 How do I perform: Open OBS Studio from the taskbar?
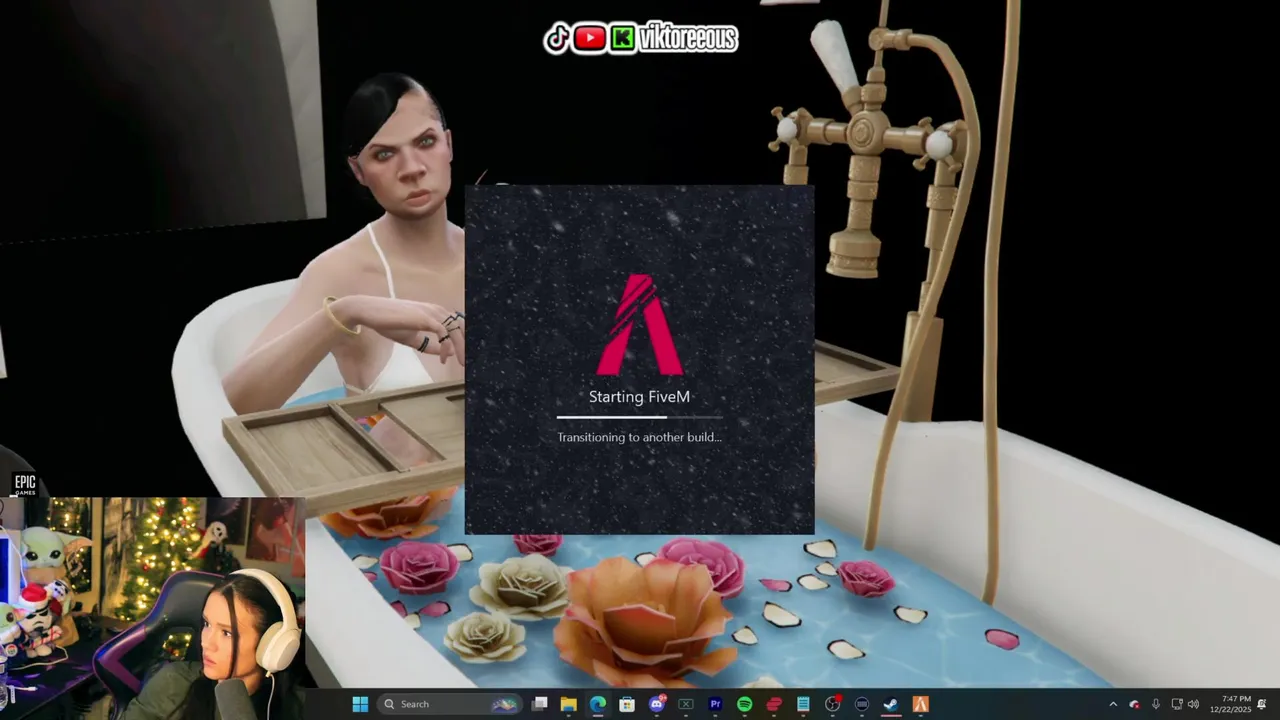[x=832, y=704]
